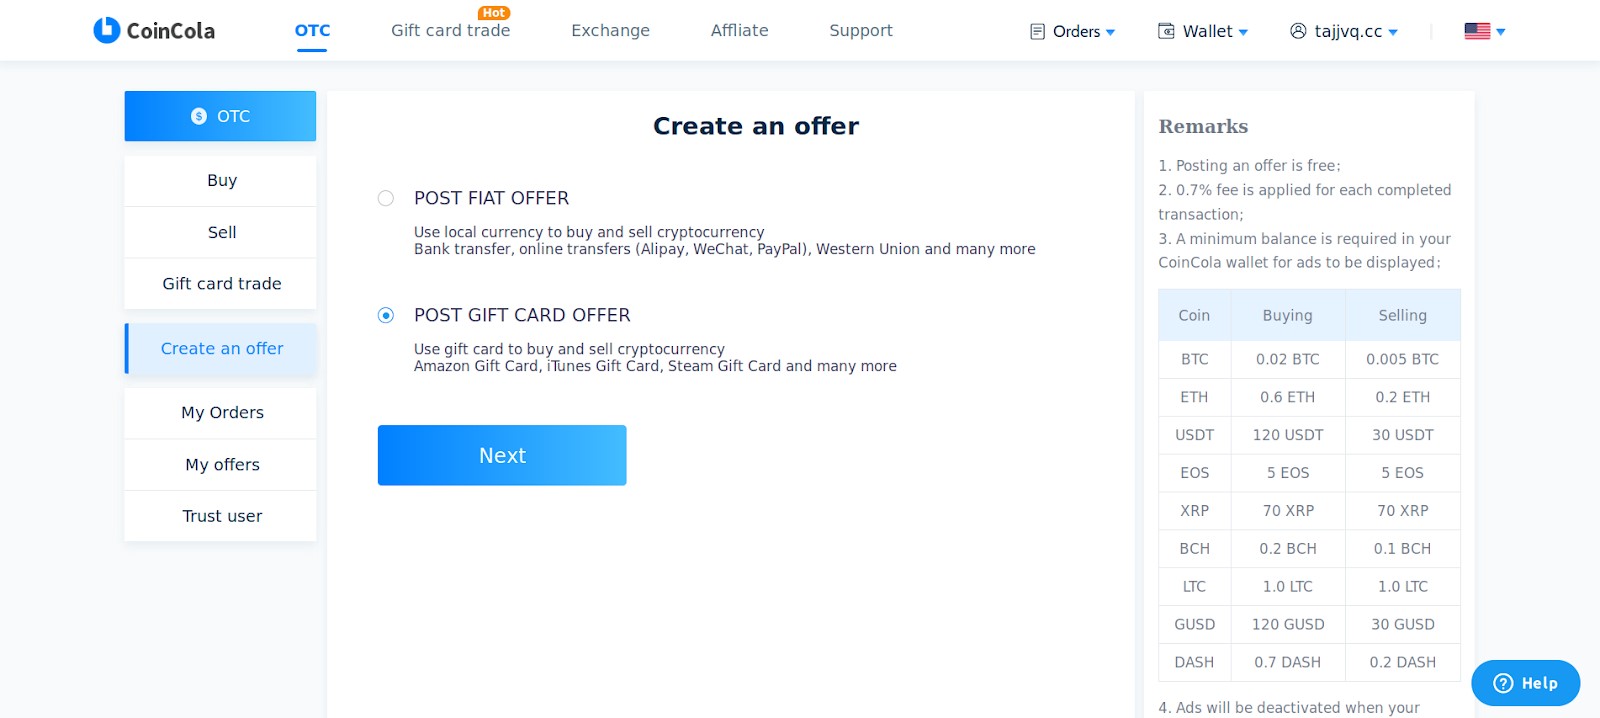Click the Buying column header
1600x718 pixels.
pos(1288,315)
